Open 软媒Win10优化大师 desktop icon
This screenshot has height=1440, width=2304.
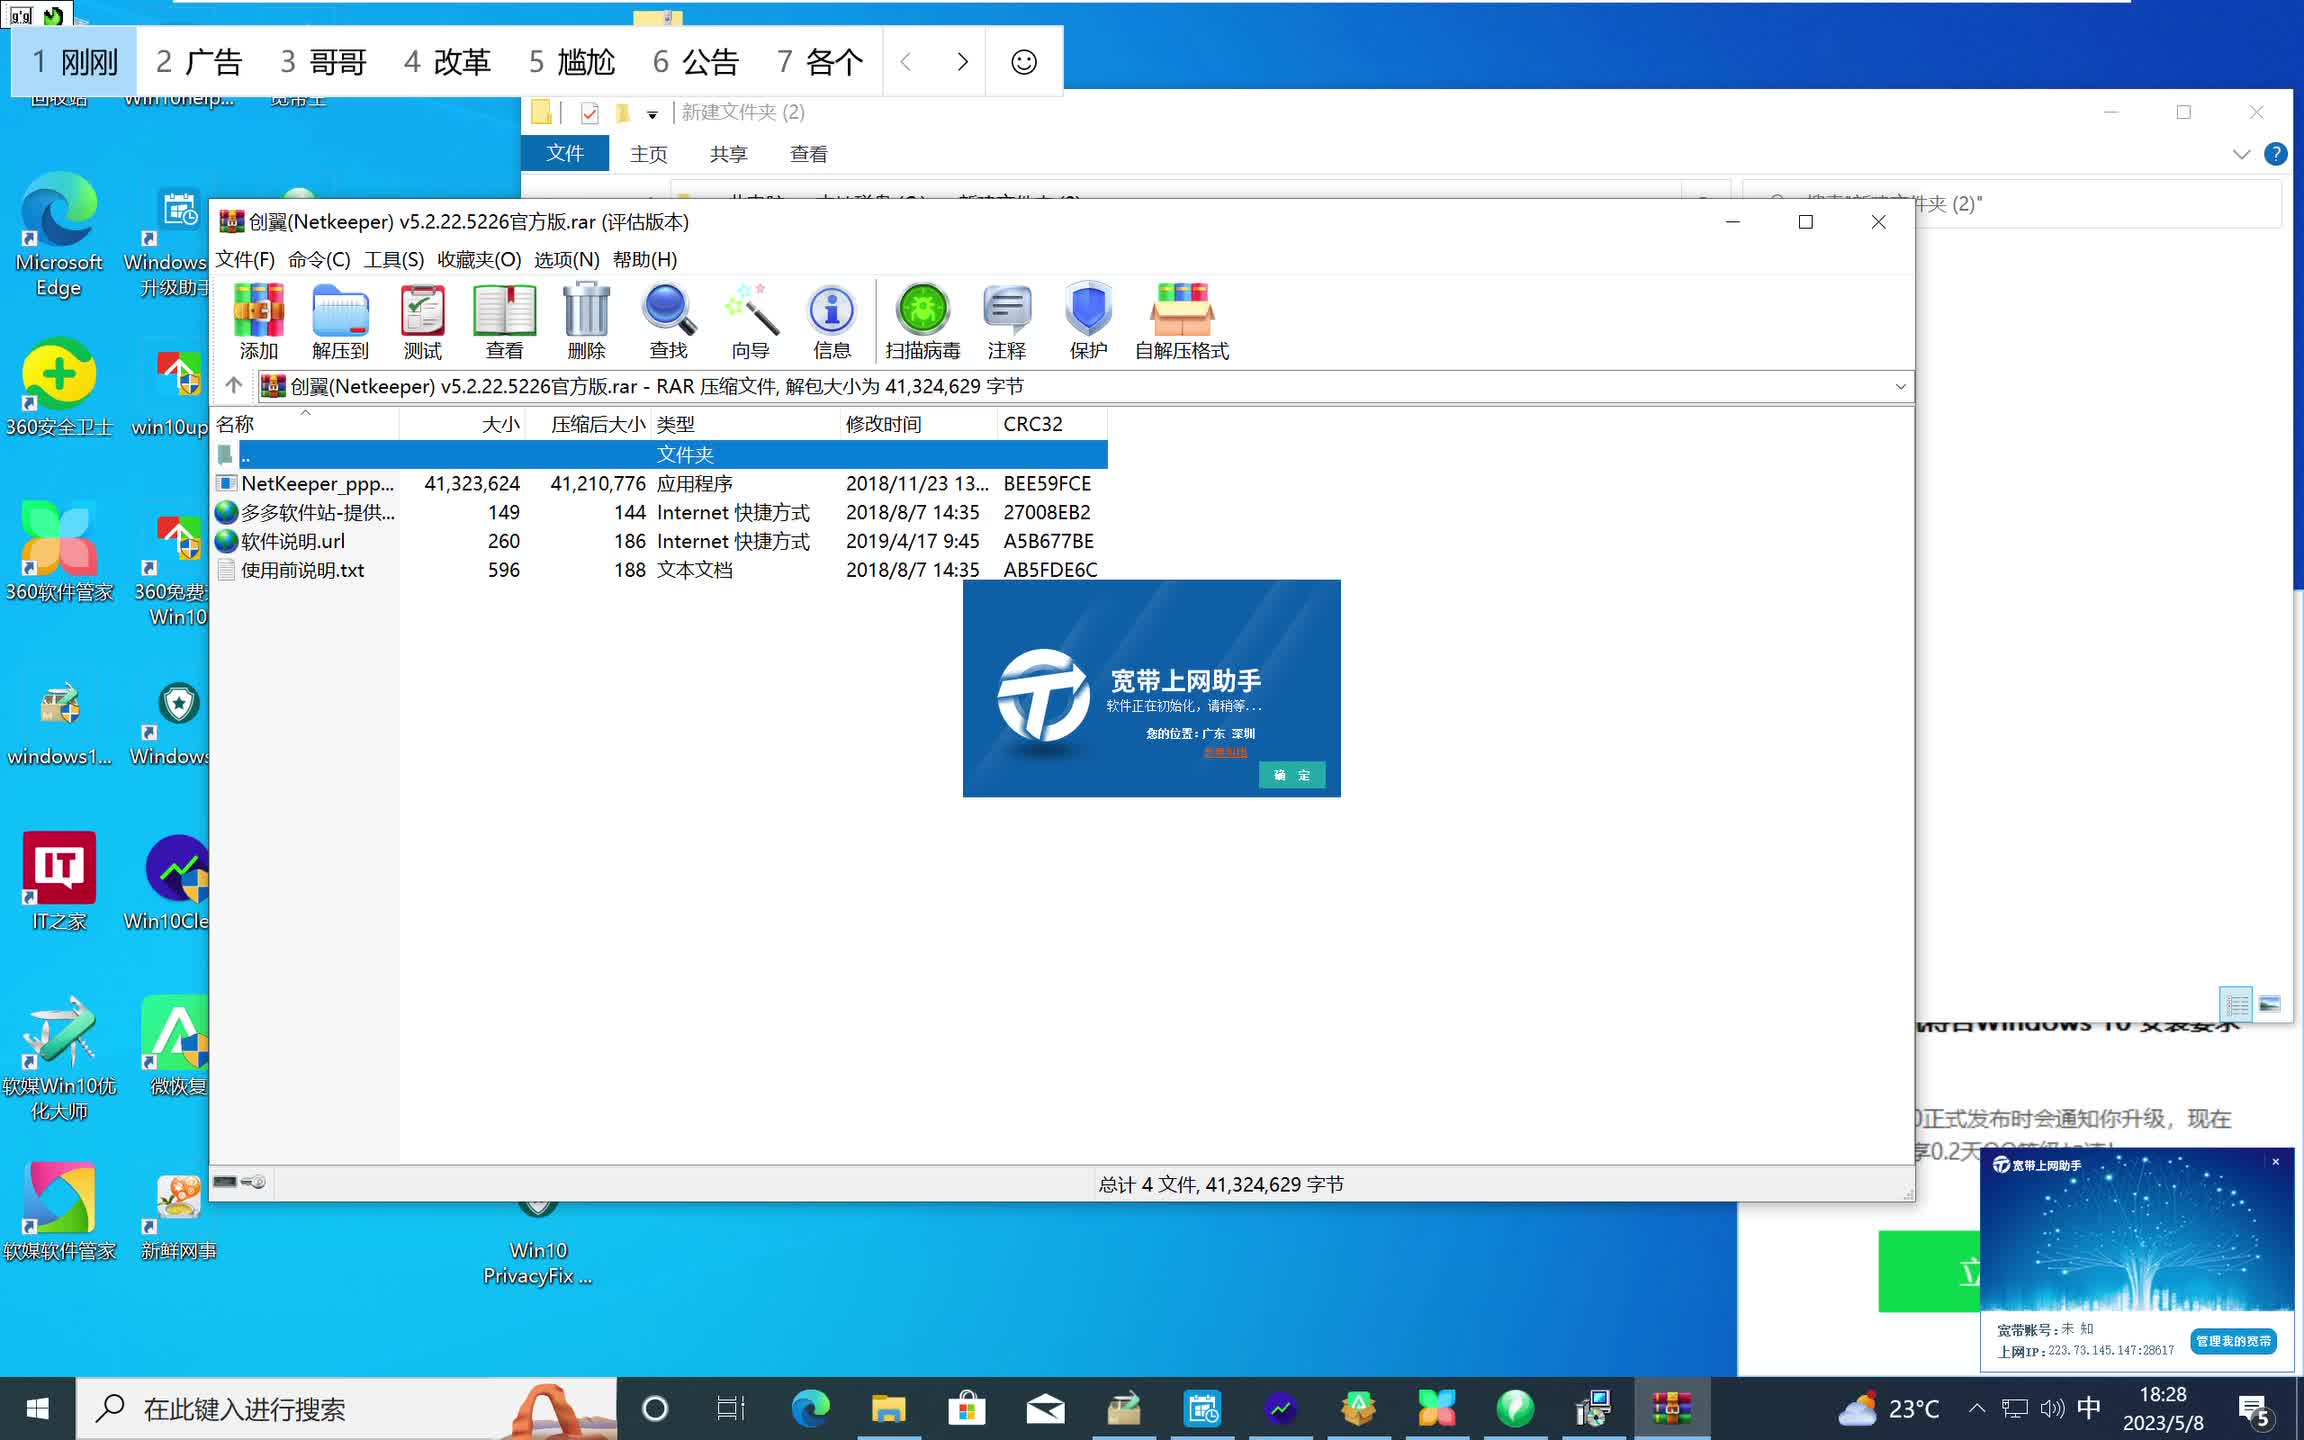tap(59, 1059)
